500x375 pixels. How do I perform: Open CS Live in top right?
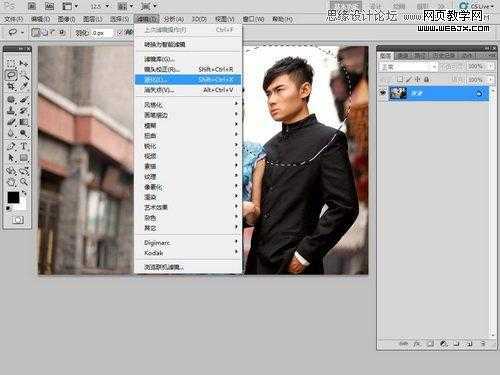pos(477,6)
